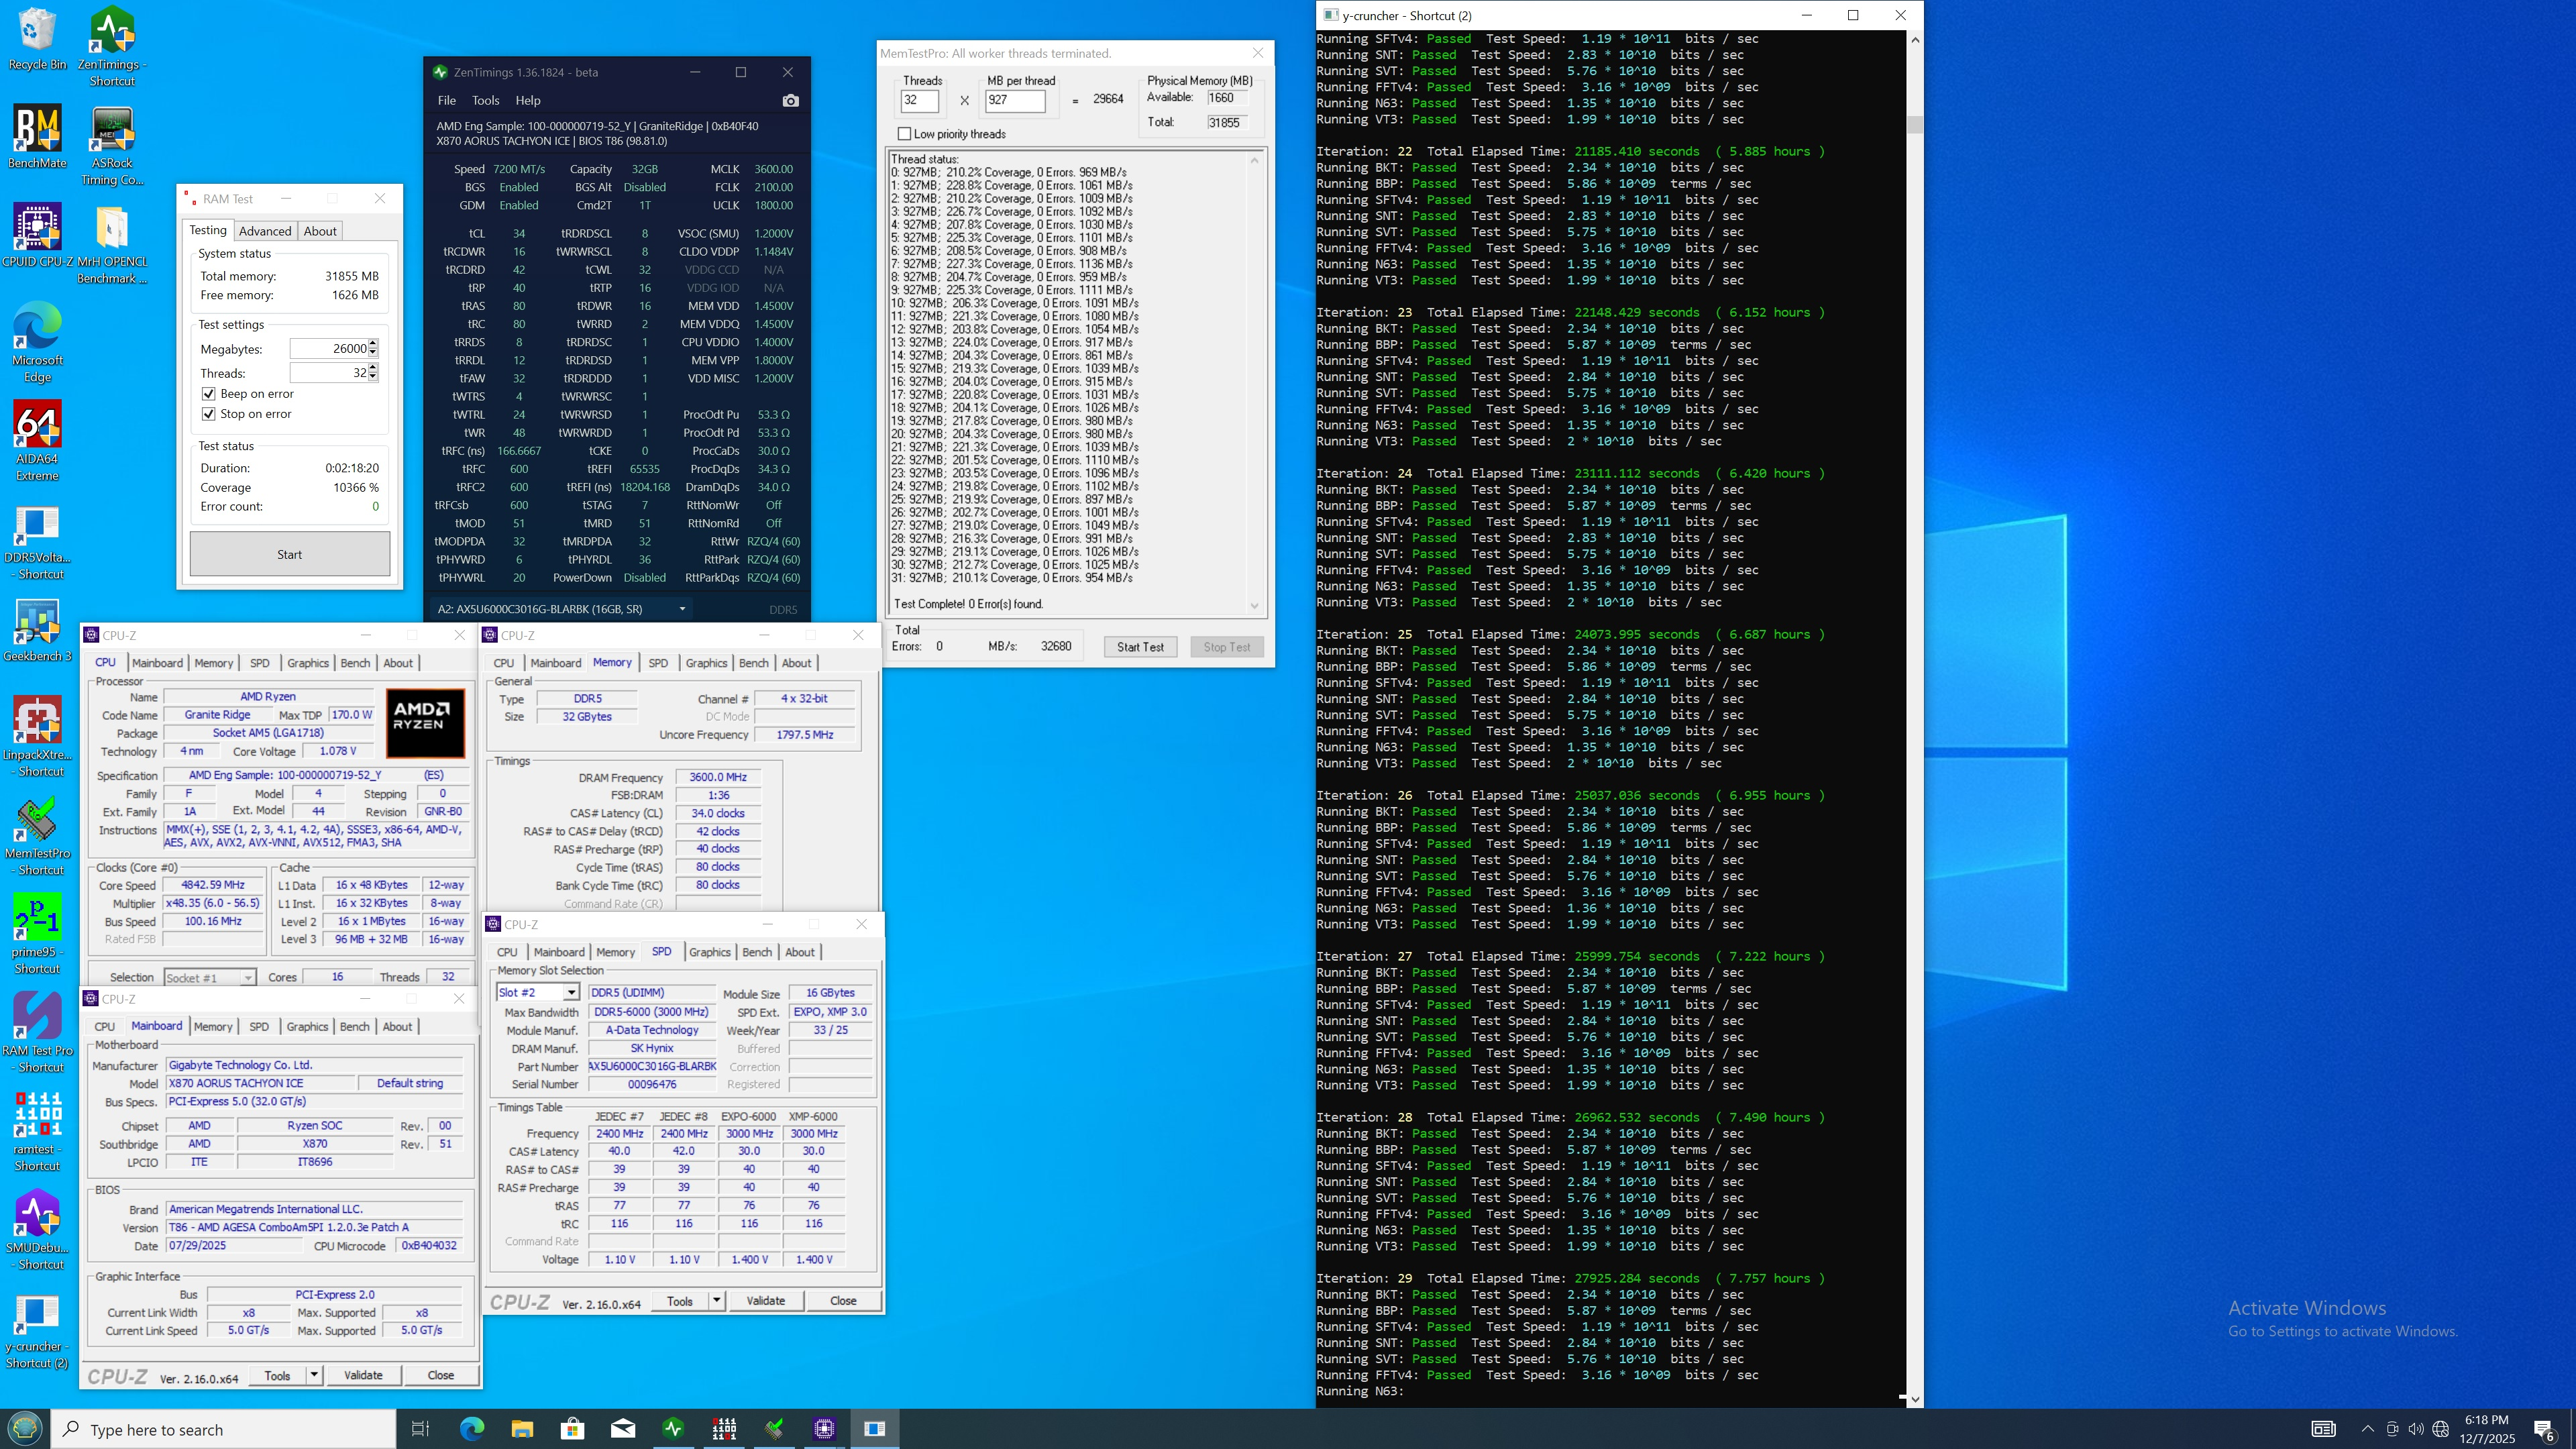Click the Tools button in CPU-Z SPD window

(x=680, y=1301)
